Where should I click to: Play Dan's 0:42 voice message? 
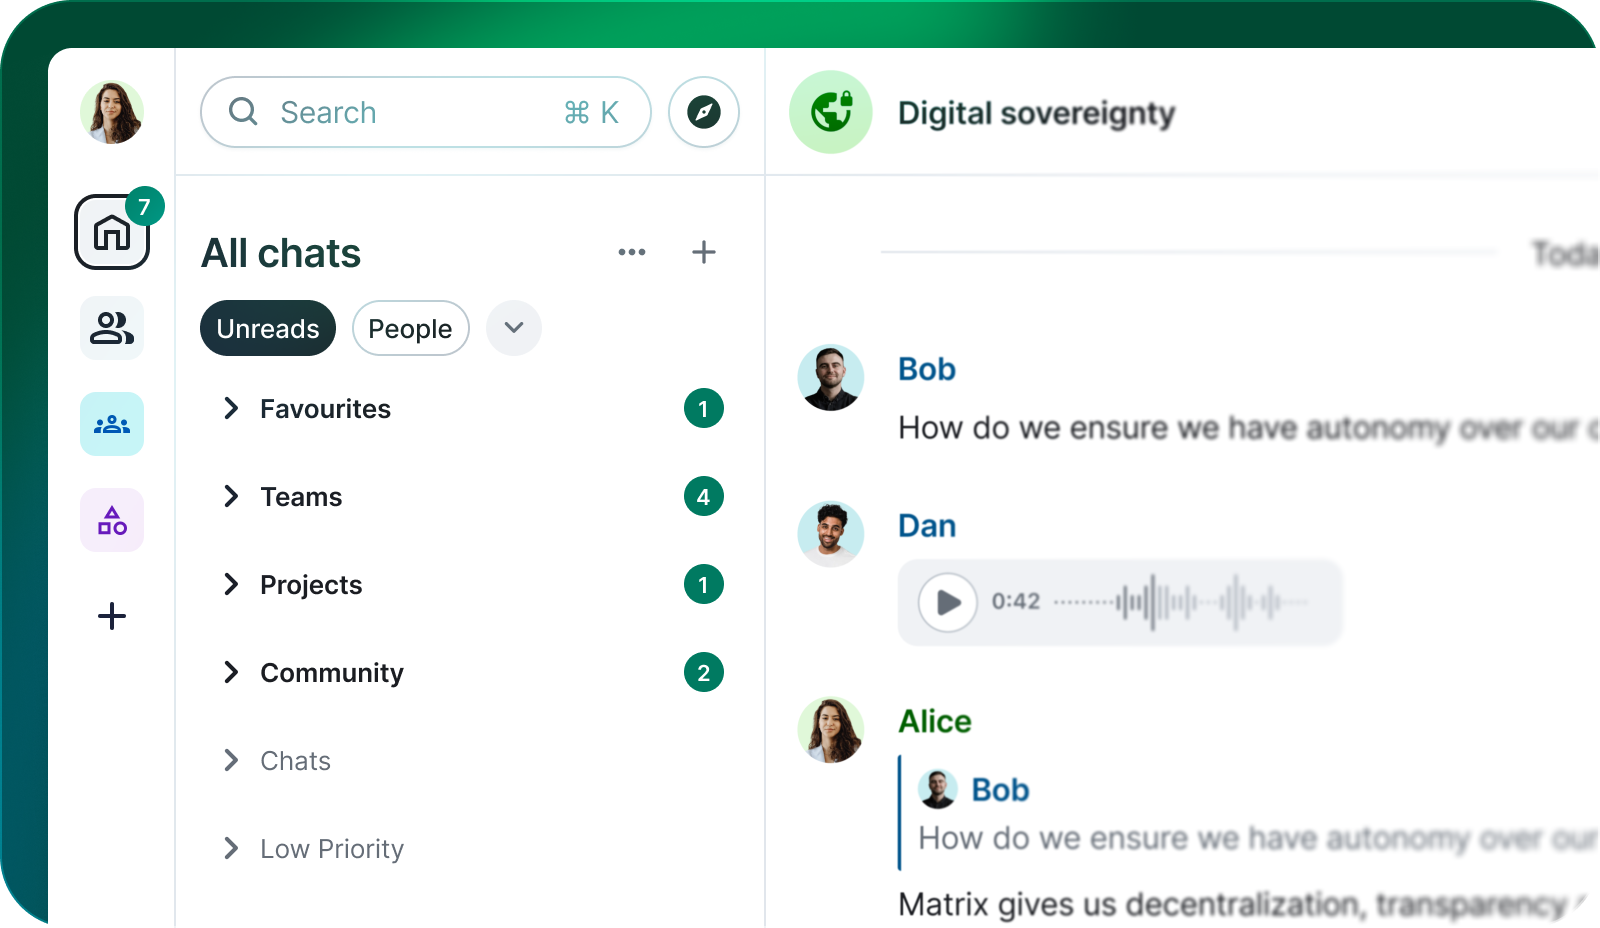pos(947,602)
